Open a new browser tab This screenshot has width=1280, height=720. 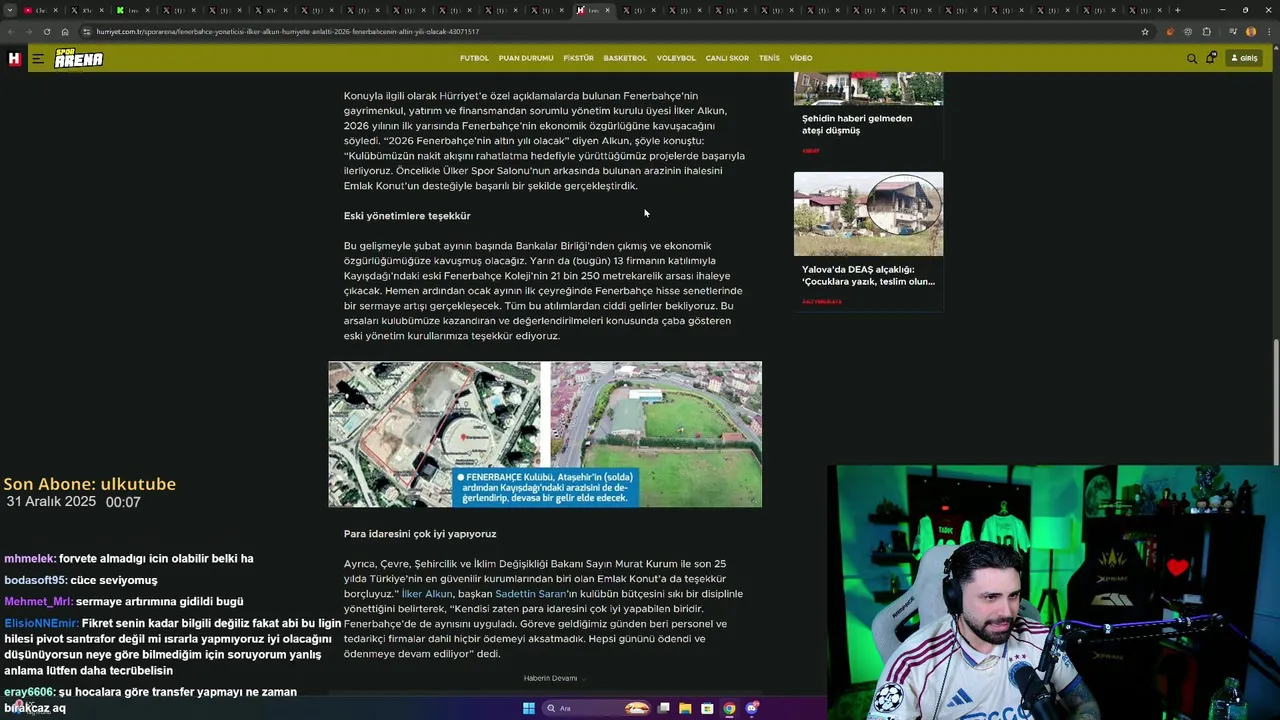coord(1177,10)
